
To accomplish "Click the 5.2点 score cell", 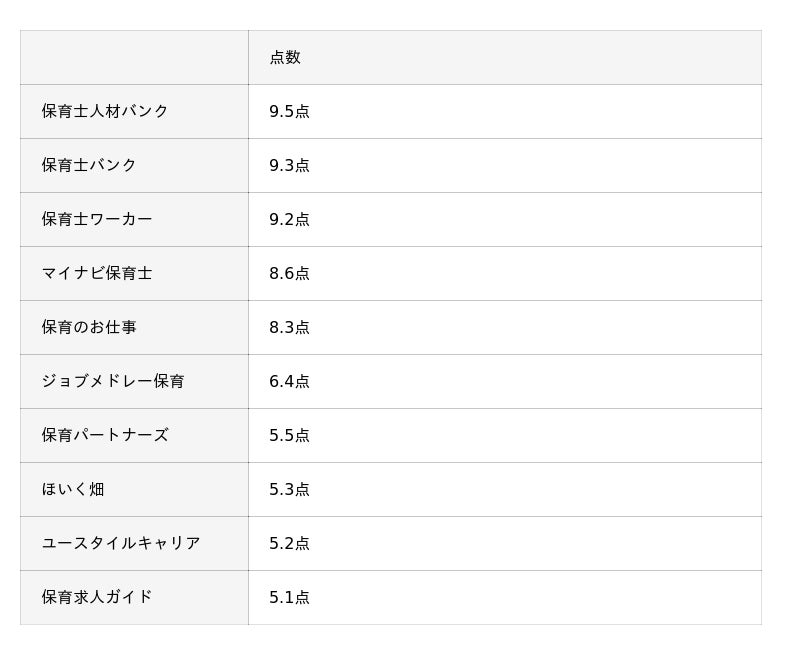I will pyautogui.click(x=289, y=544).
